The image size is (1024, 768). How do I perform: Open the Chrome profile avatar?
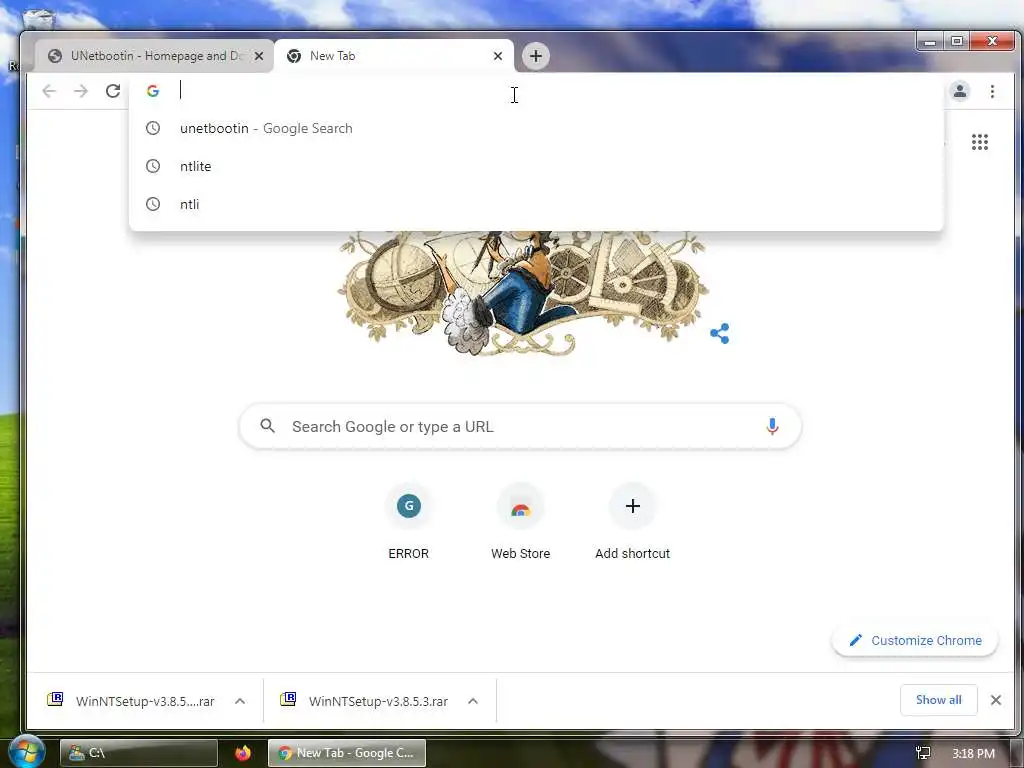click(959, 91)
